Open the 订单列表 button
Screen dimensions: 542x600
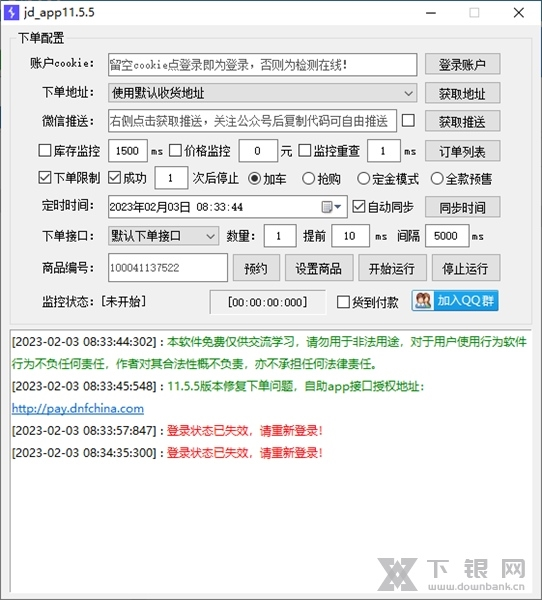462,151
